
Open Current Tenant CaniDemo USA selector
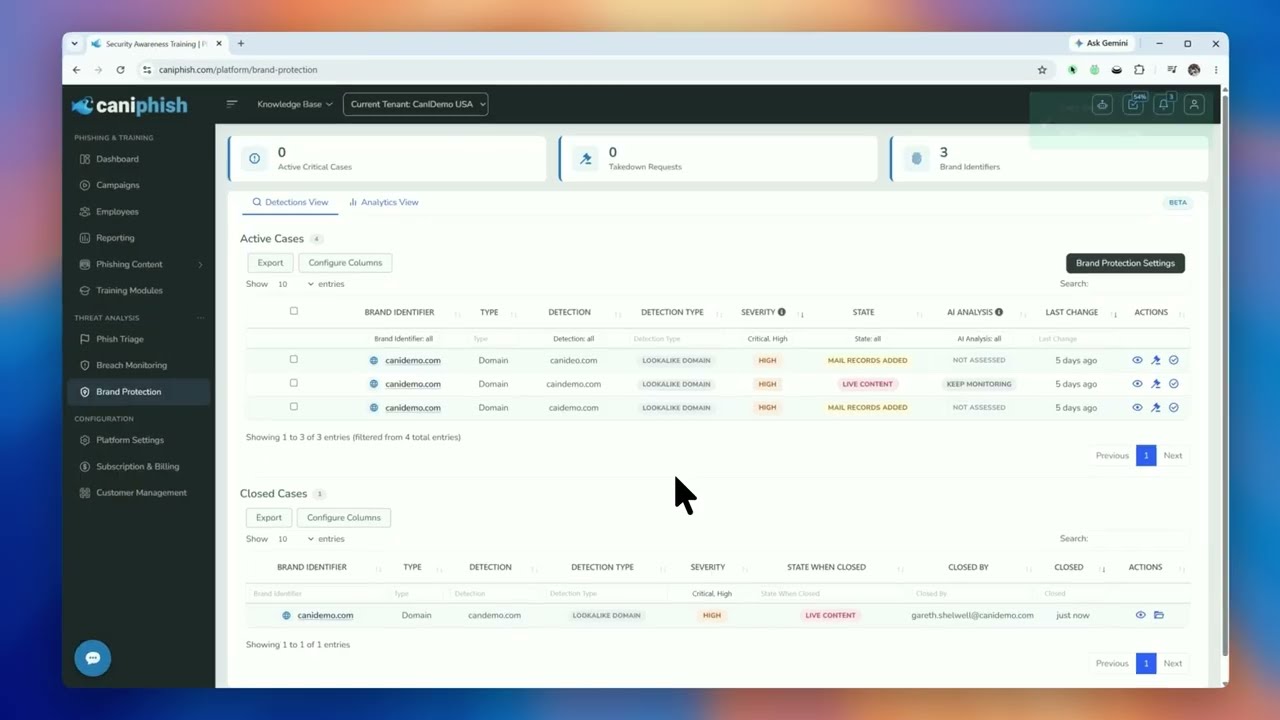[x=415, y=104]
